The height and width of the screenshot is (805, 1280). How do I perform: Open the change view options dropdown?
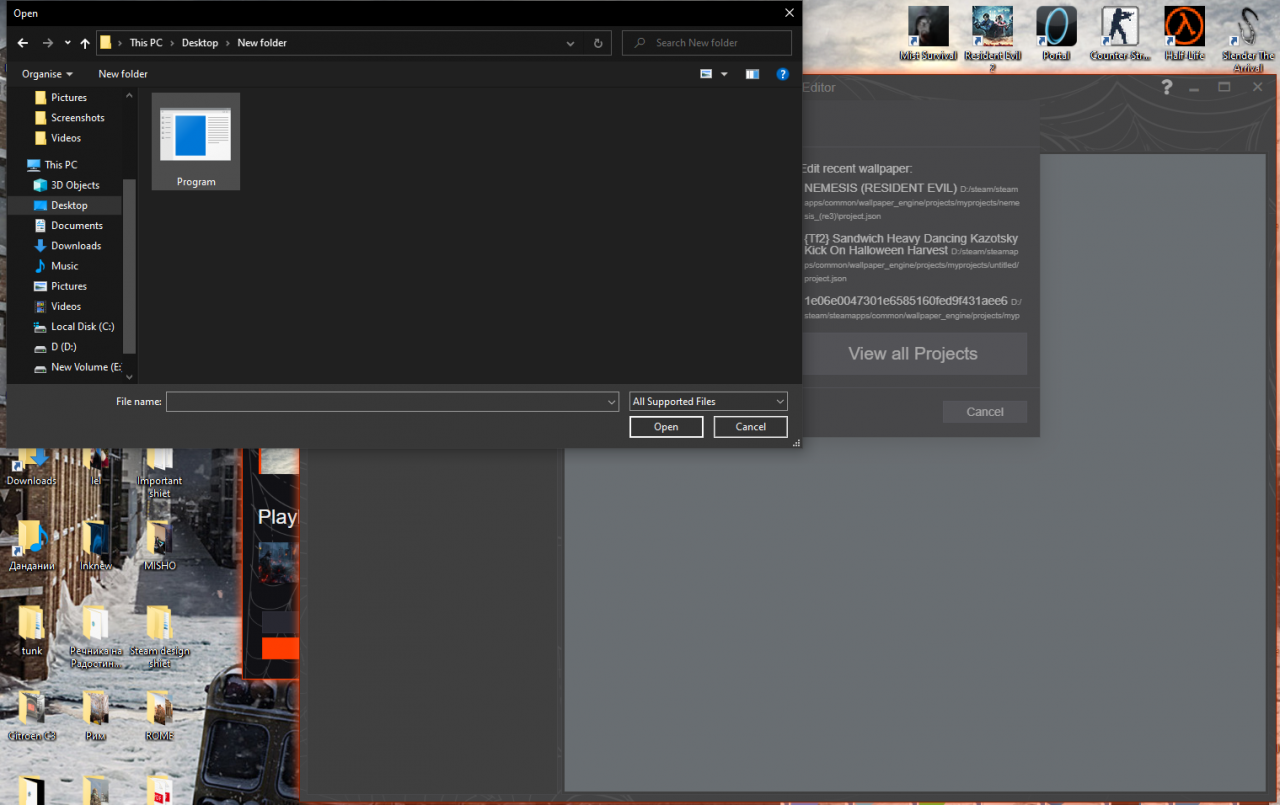(724, 74)
